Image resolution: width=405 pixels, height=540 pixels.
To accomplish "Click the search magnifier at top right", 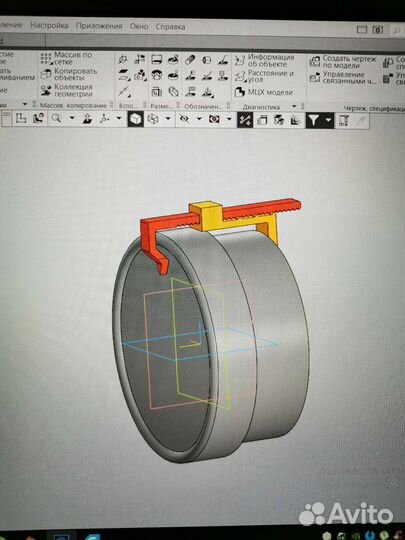I will pyautogui.click(x=396, y=31).
